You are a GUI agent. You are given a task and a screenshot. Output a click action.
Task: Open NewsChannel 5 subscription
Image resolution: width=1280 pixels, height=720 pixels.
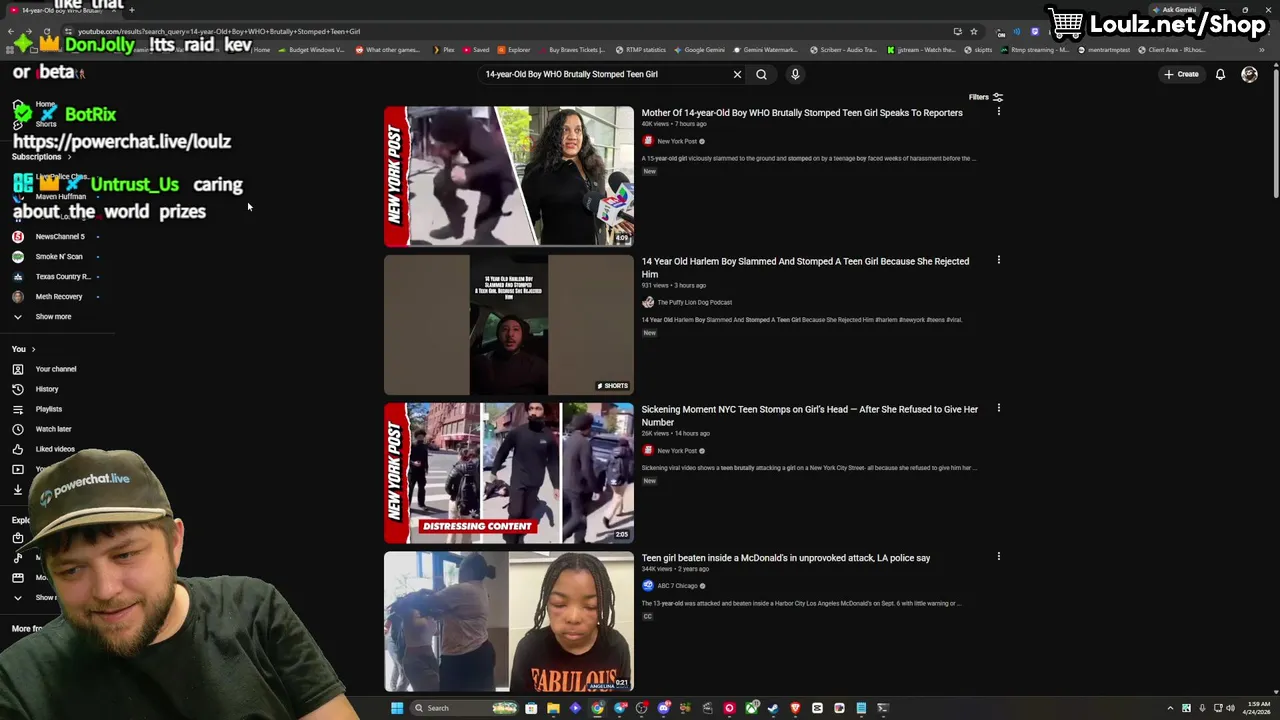[x=60, y=237]
